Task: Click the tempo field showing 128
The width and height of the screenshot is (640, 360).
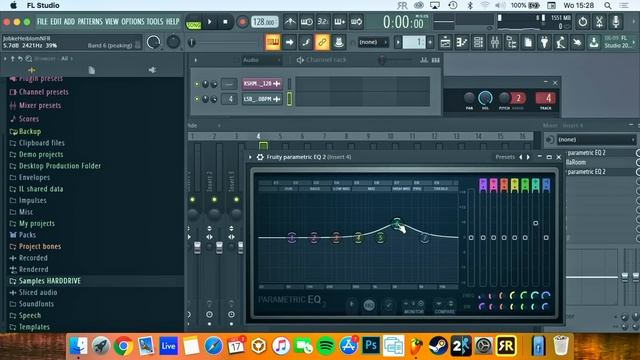Action: point(264,22)
